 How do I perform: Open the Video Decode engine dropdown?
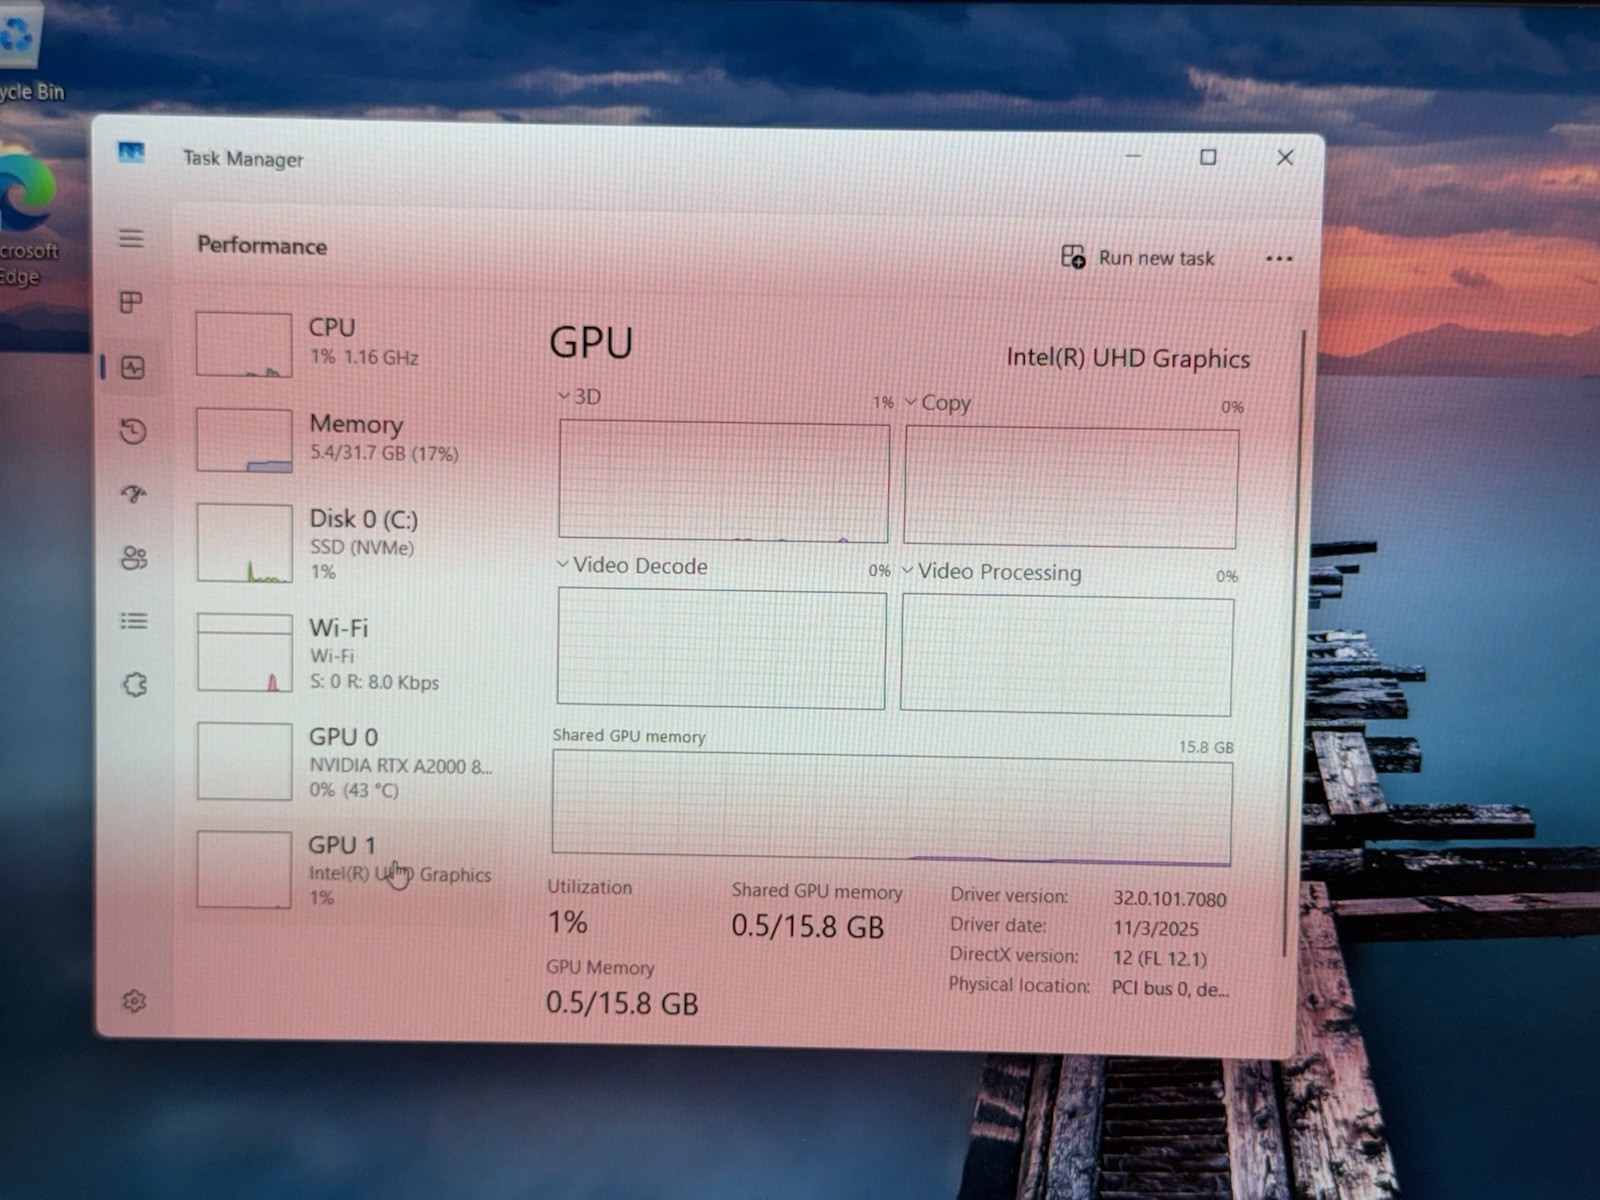pyautogui.click(x=563, y=565)
